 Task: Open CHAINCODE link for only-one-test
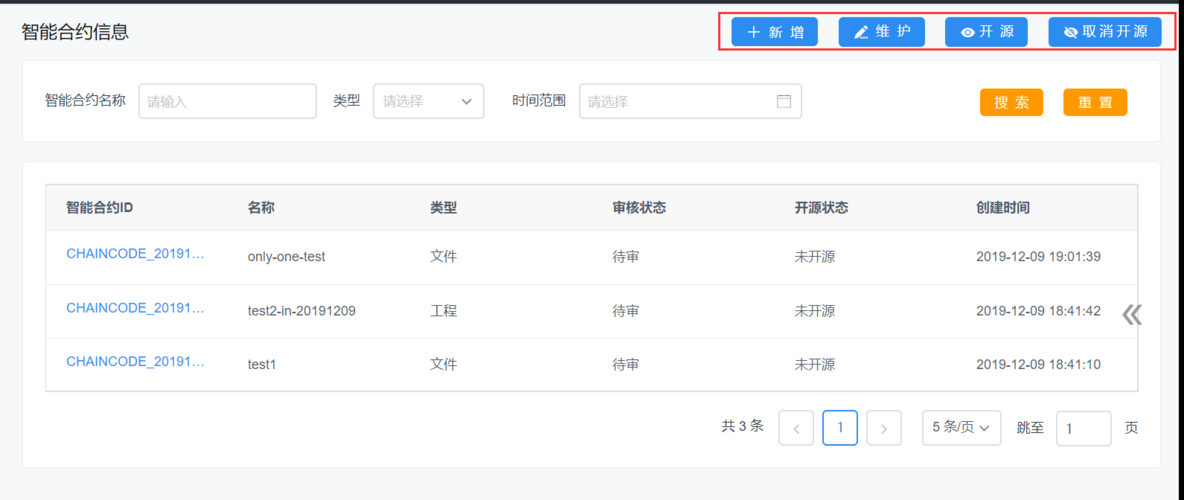tap(135, 254)
